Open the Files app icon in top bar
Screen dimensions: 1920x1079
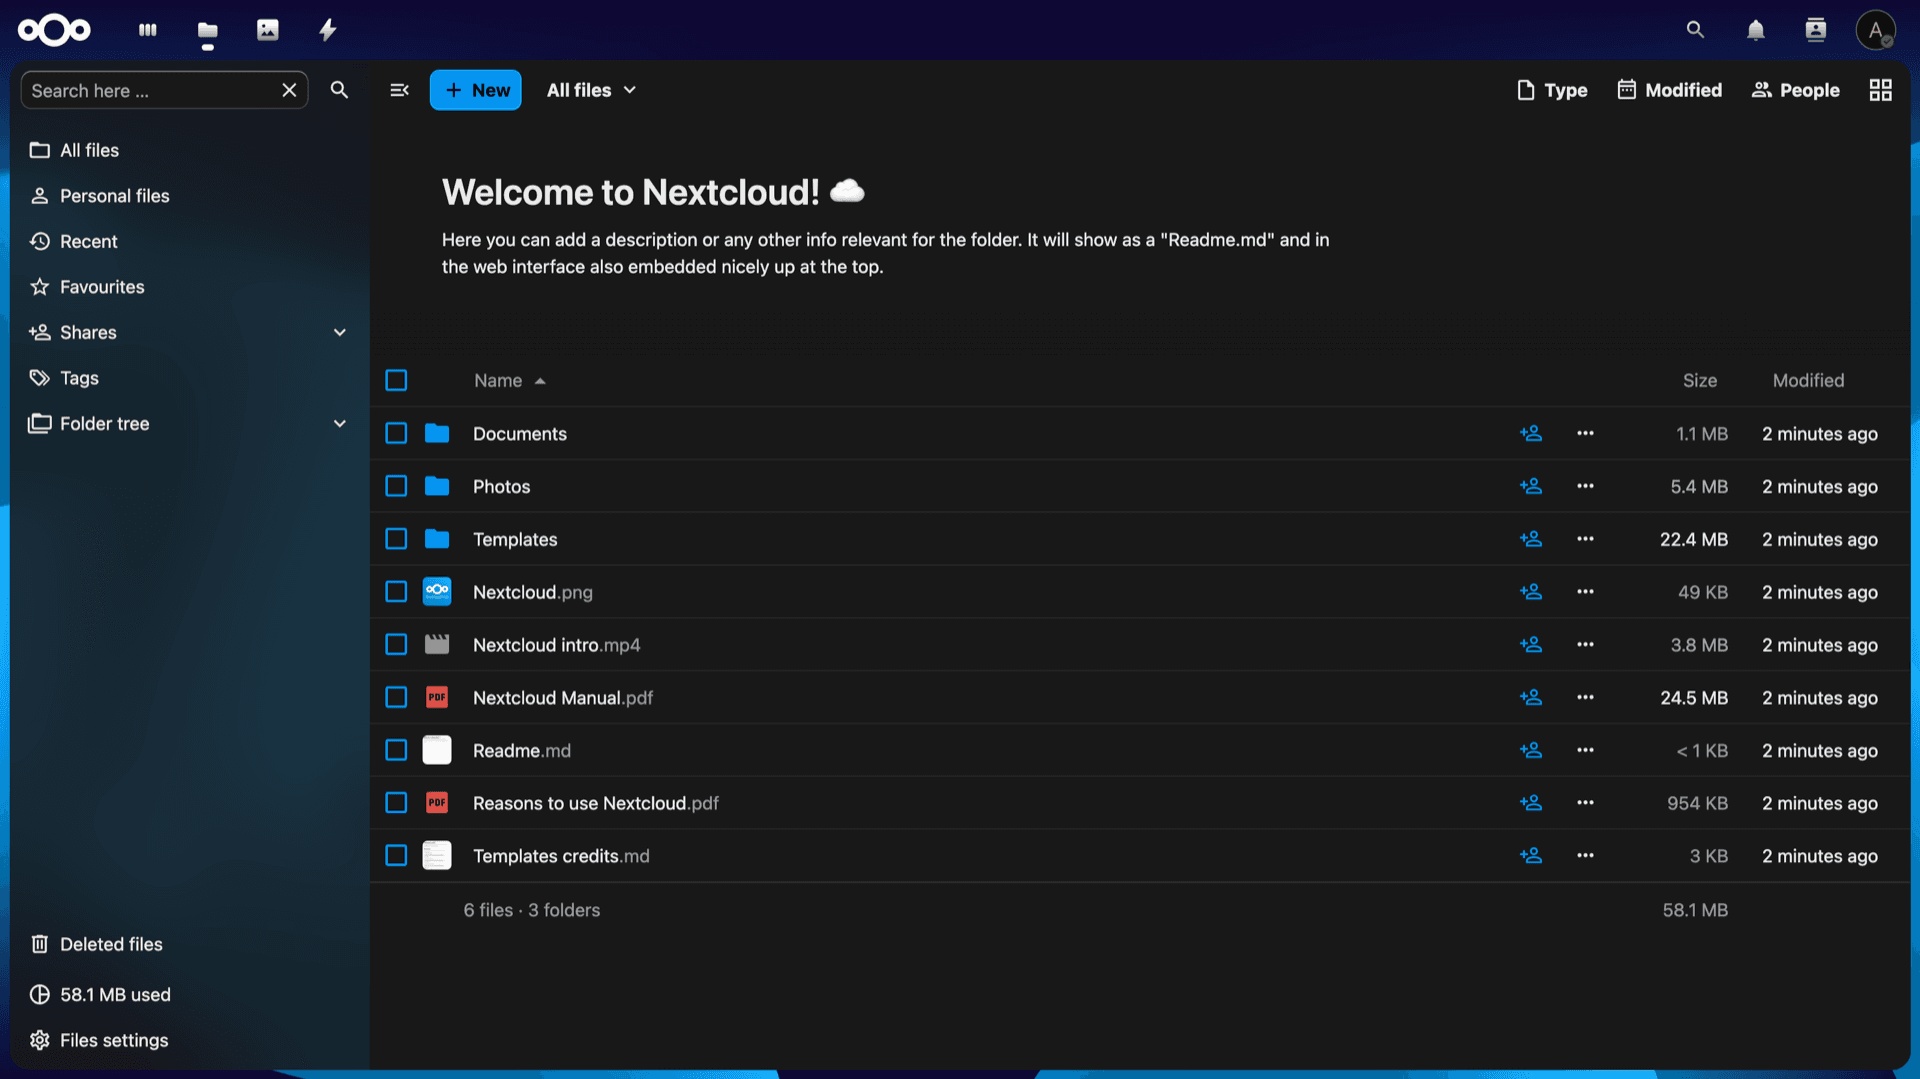click(208, 30)
